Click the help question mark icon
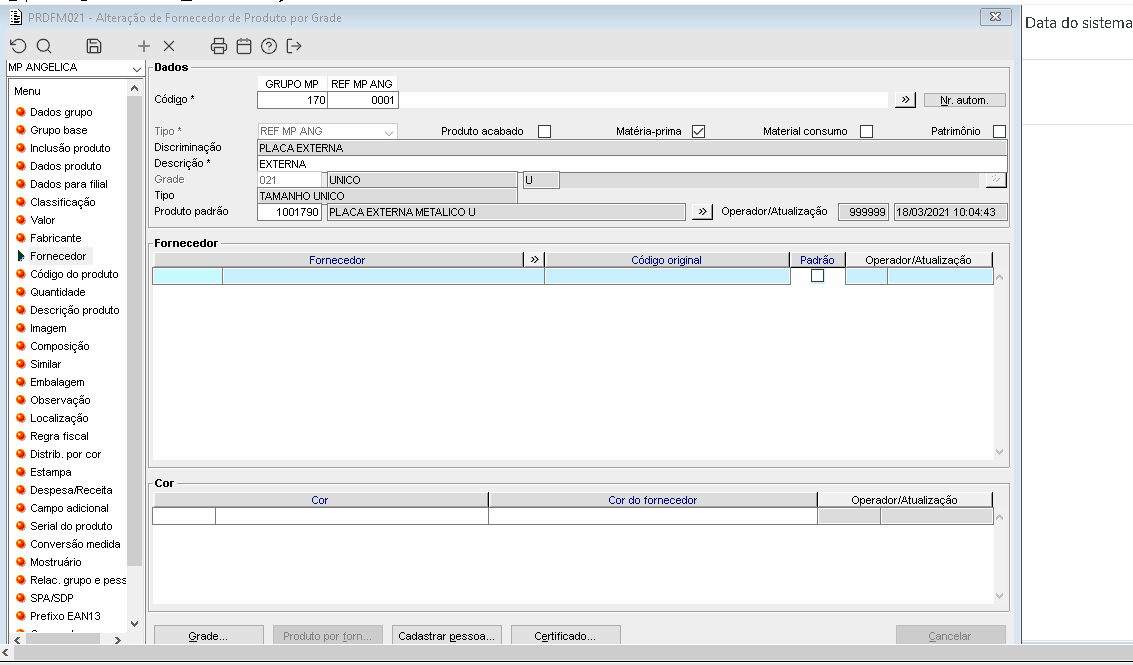 [269, 46]
